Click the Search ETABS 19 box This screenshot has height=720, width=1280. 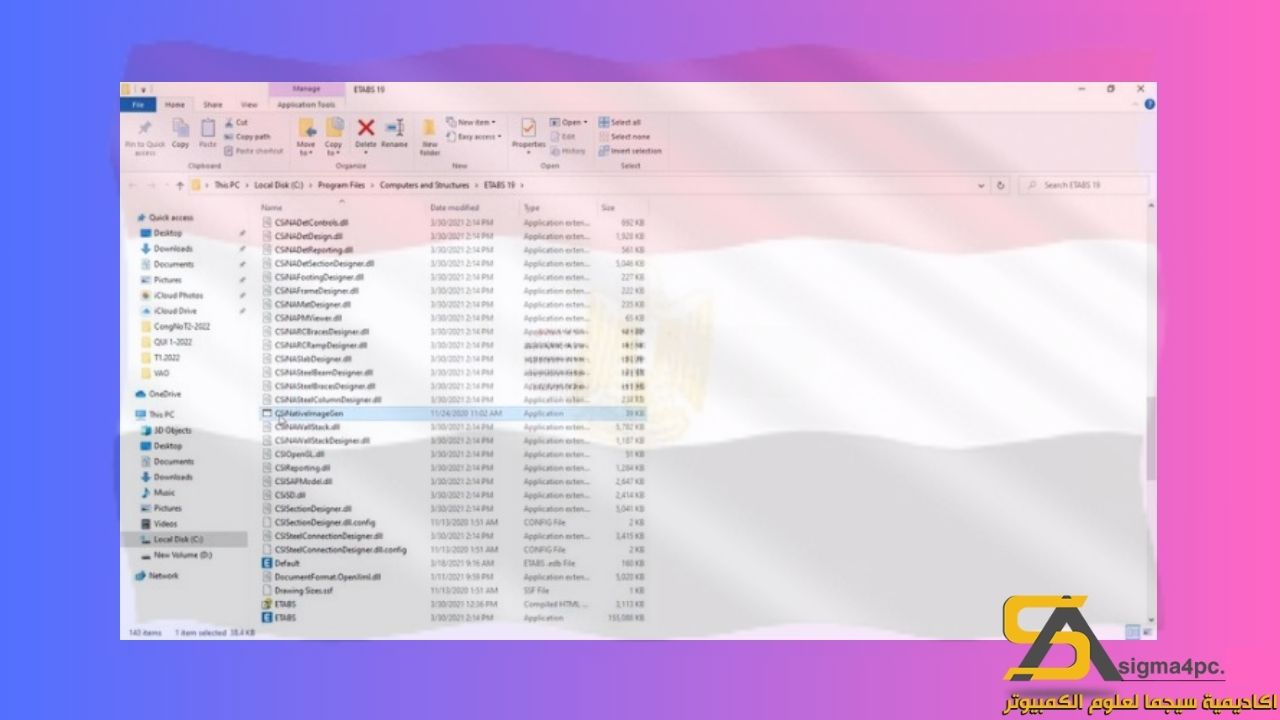pos(1084,185)
